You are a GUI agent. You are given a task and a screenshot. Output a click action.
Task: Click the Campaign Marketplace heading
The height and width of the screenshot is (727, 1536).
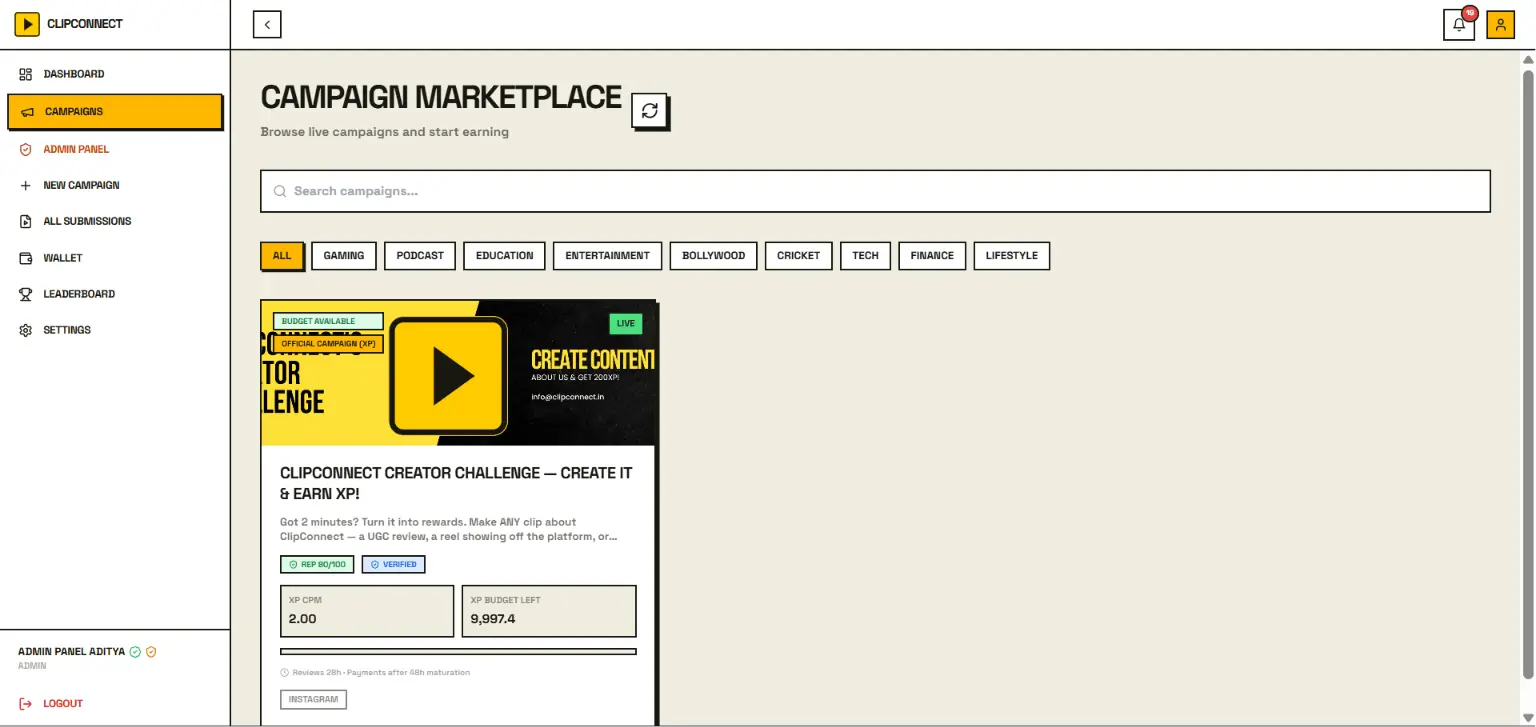click(441, 97)
